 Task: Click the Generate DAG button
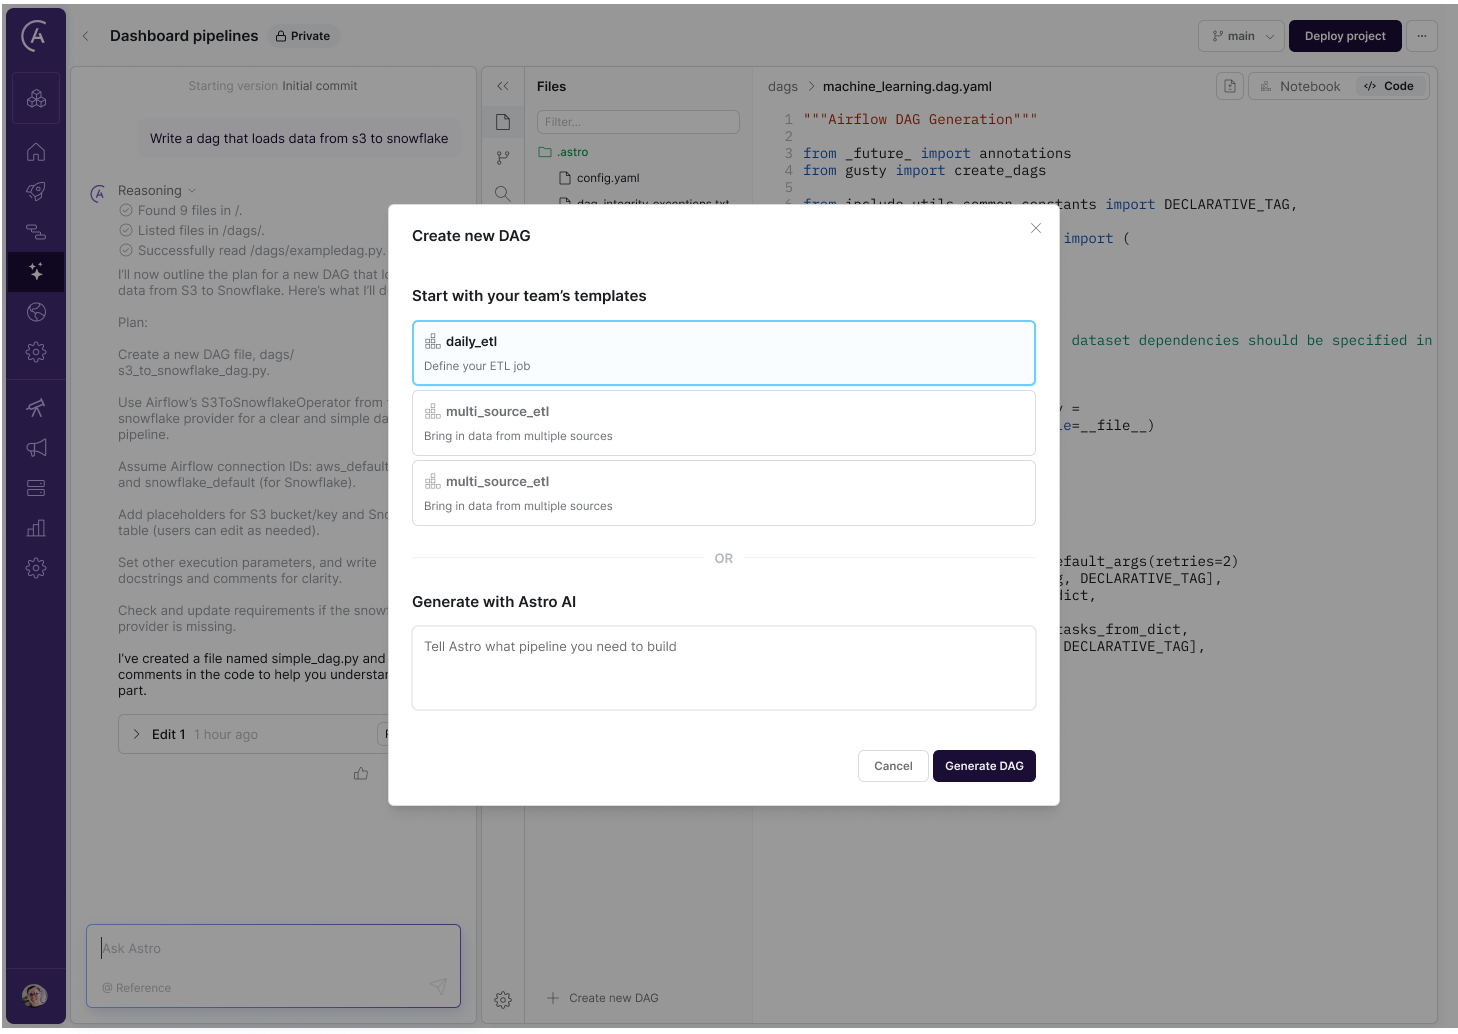coord(984,766)
